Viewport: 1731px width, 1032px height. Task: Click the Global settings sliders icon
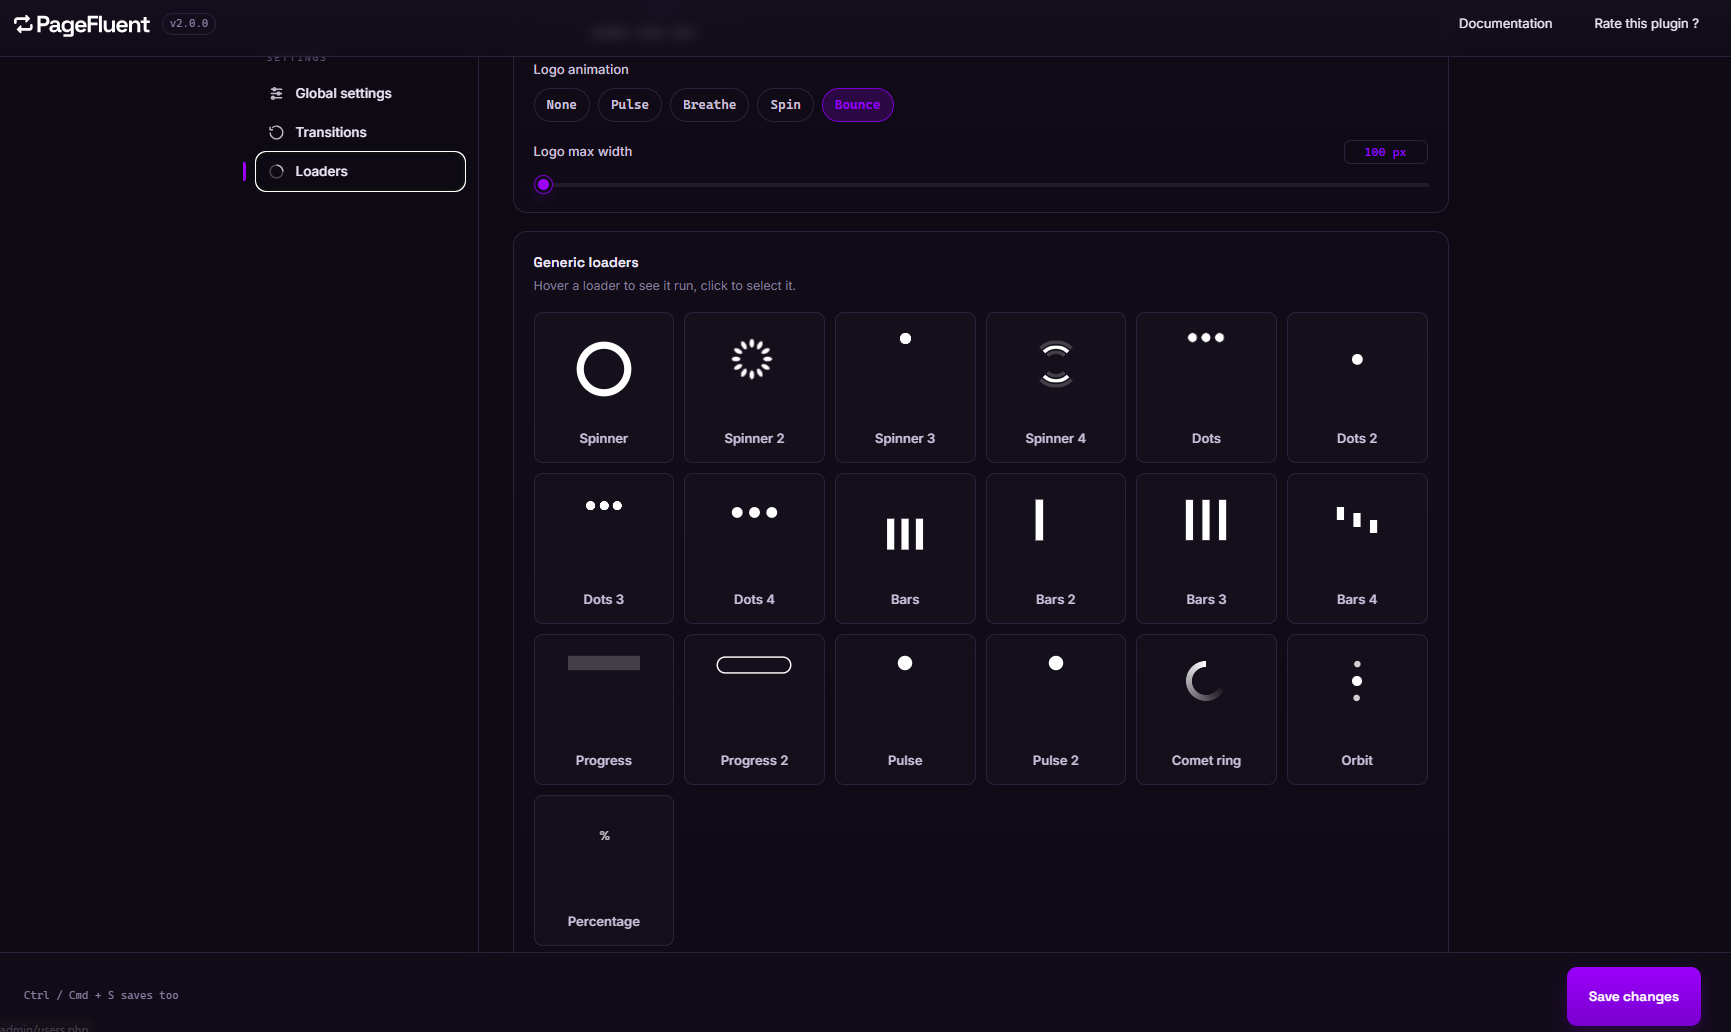click(276, 93)
